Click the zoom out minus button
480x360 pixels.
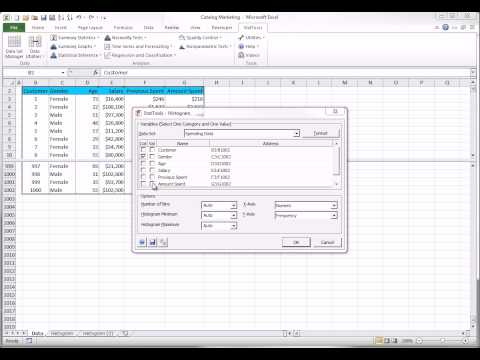419,341
